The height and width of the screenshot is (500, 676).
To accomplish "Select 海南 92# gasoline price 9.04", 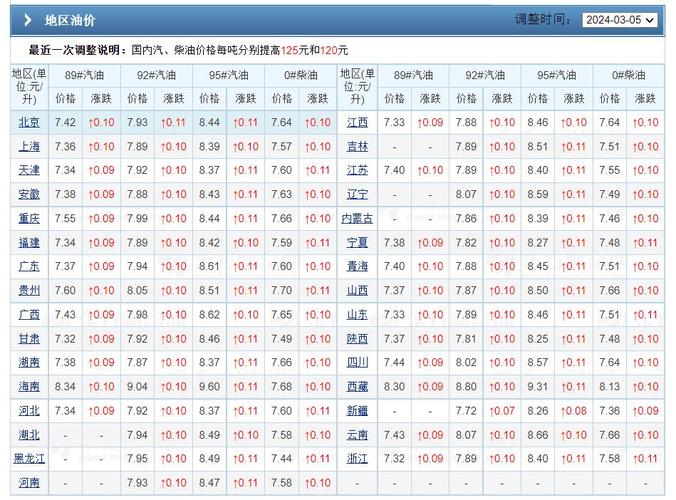I will pos(138,387).
